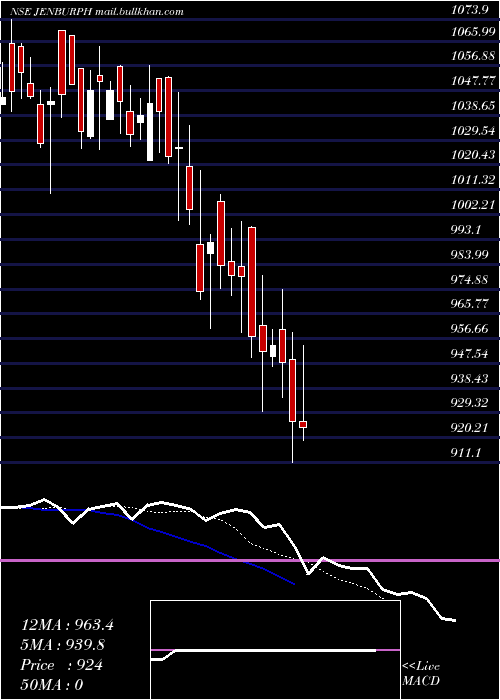Viewport: 500px width, 700px height.
Task: Click the pink horizontal line in the MACD box
Action: 275,650
